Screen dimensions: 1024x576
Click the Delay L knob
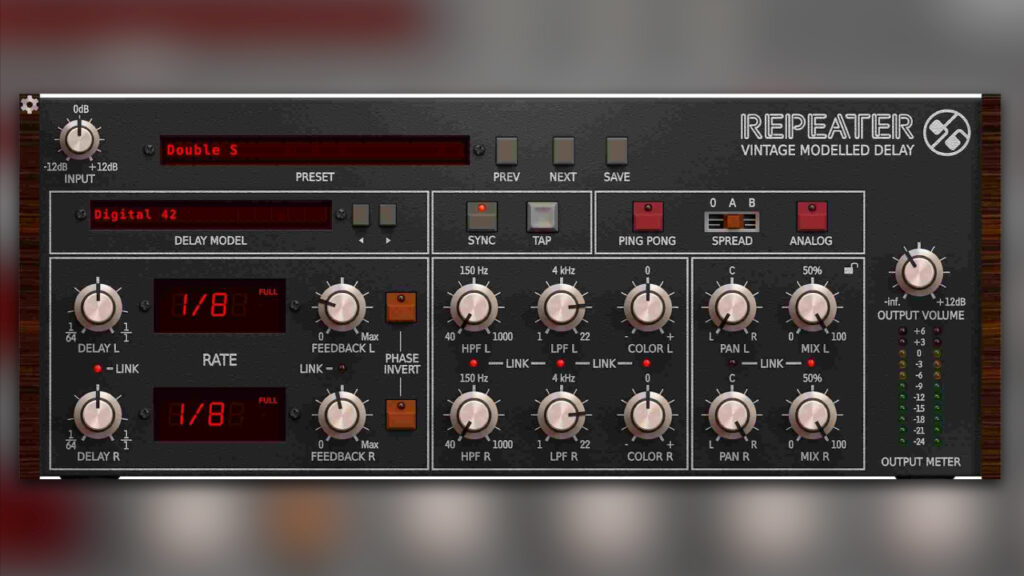98,306
